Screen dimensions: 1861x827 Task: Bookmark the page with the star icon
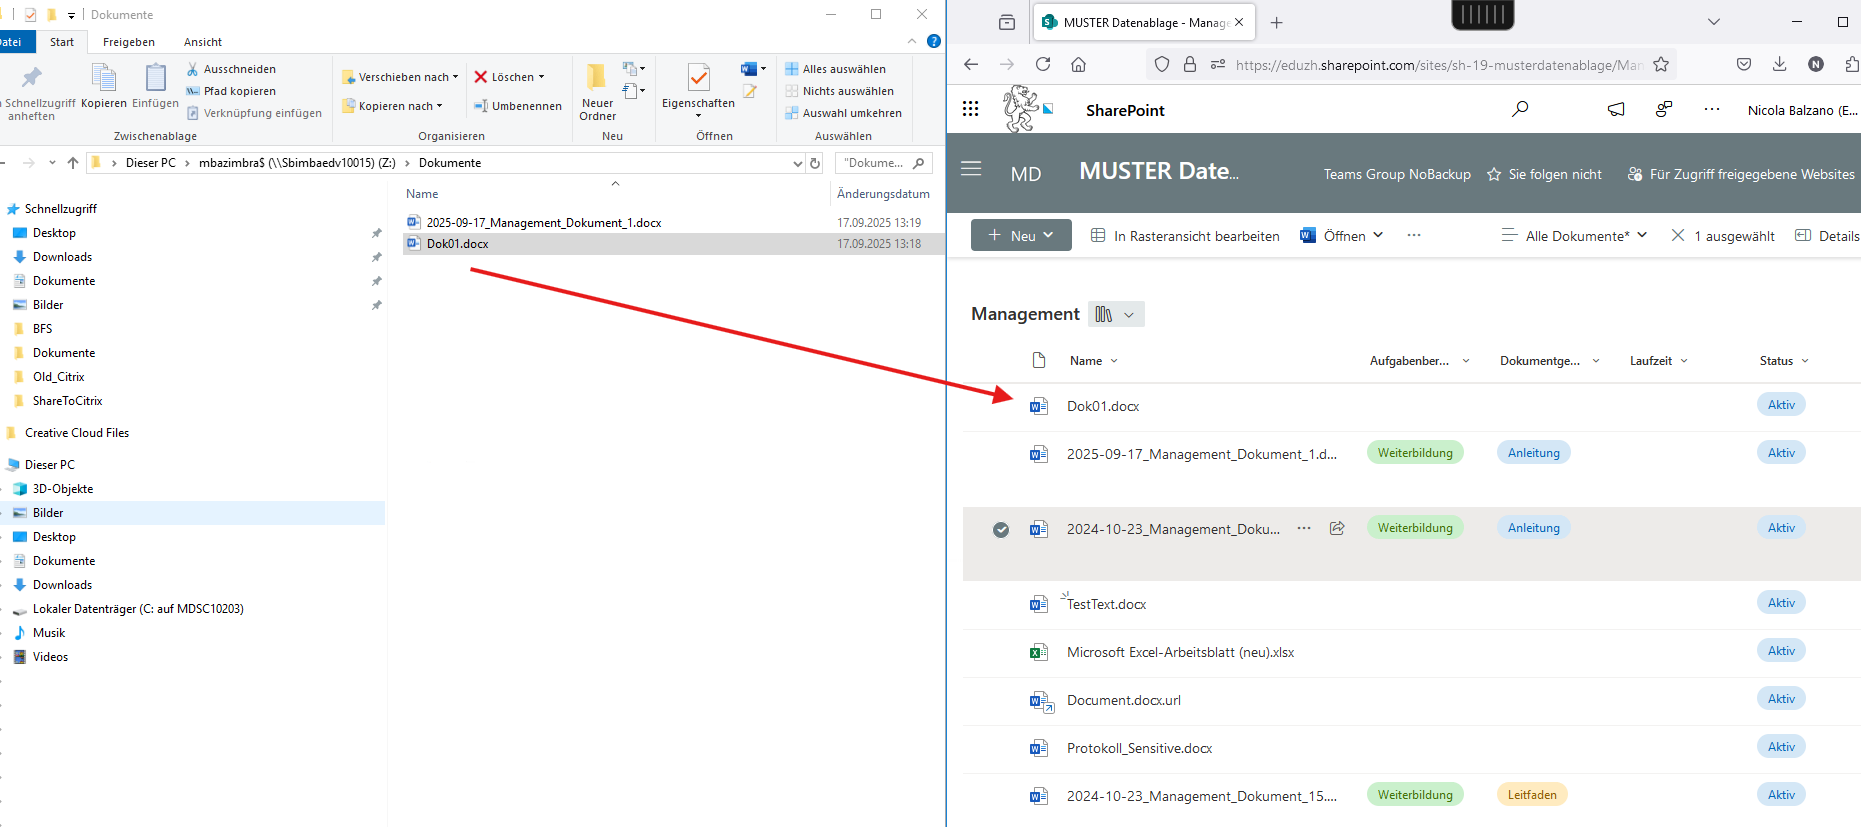(1661, 64)
